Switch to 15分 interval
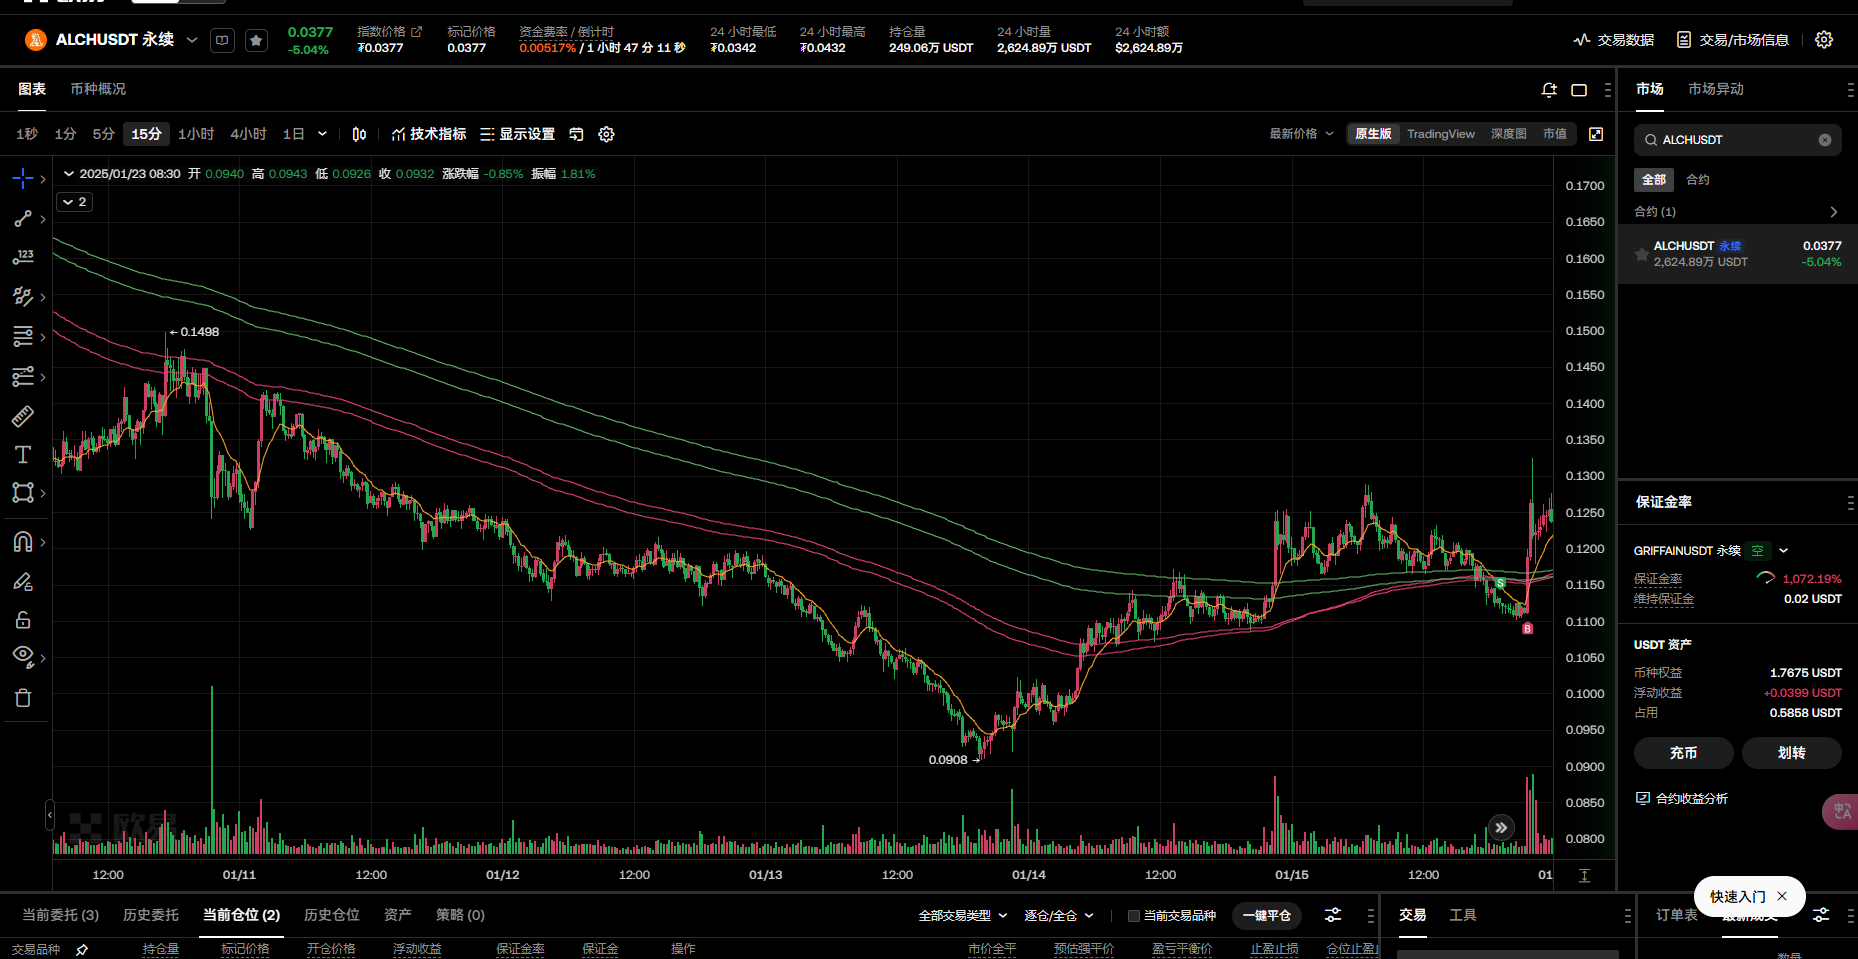Image resolution: width=1858 pixels, height=959 pixels. 146,134
